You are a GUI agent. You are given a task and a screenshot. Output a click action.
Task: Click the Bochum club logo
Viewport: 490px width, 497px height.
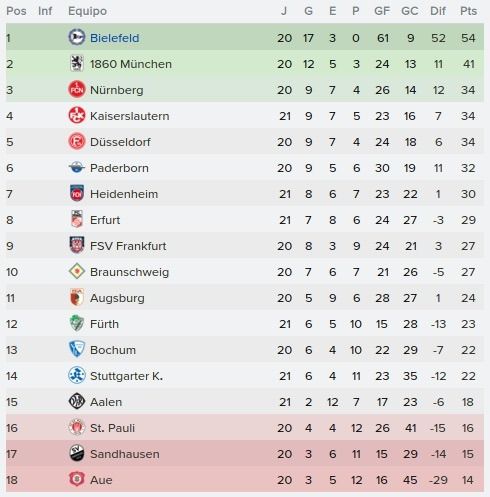pyautogui.click(x=77, y=349)
